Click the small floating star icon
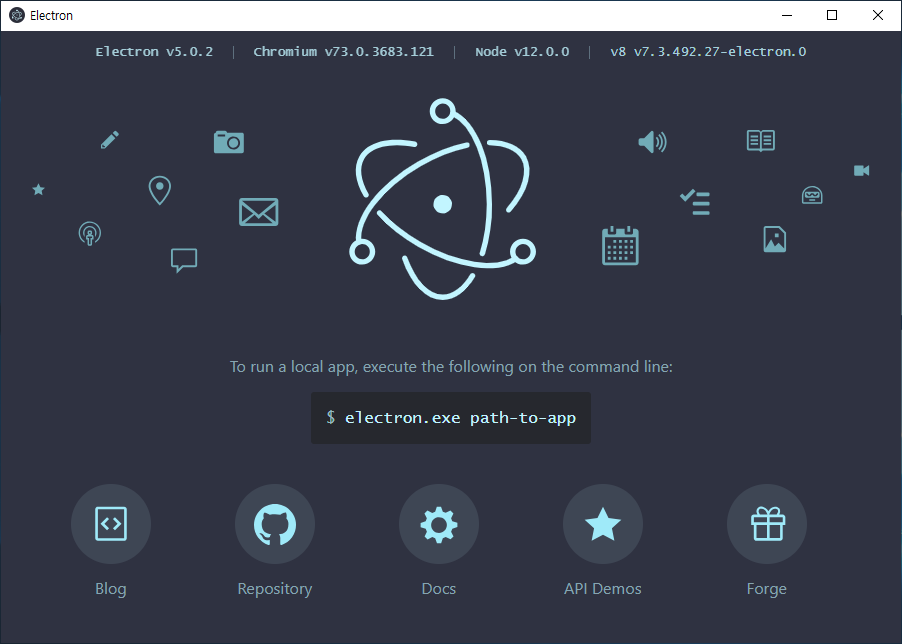Image resolution: width=902 pixels, height=644 pixels. (39, 189)
